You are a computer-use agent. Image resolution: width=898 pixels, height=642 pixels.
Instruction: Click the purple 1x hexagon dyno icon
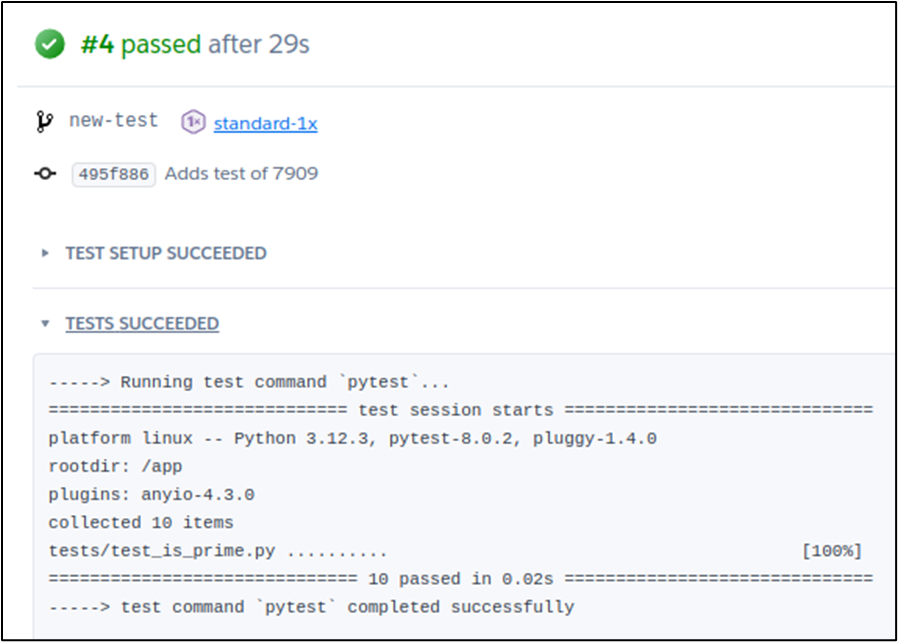pyautogui.click(x=193, y=123)
